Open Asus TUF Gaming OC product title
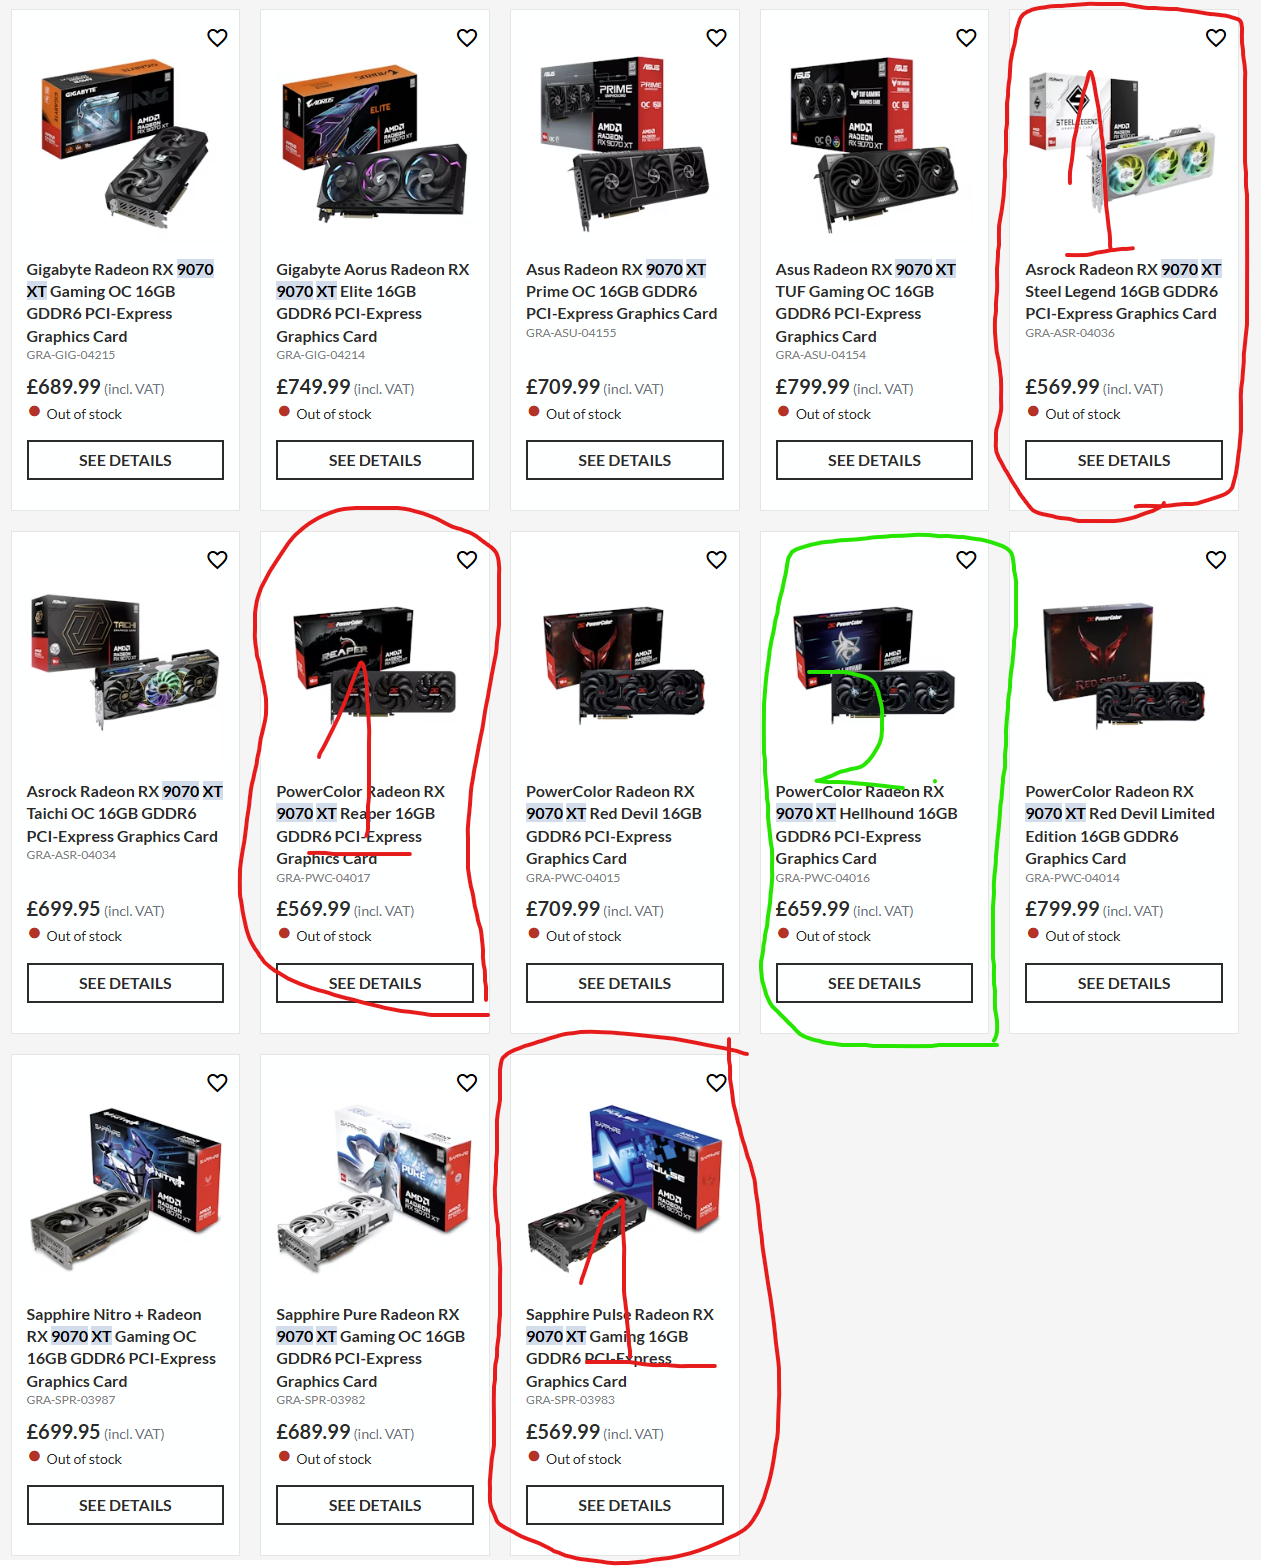This screenshot has width=1261, height=1566. pyautogui.click(x=866, y=303)
